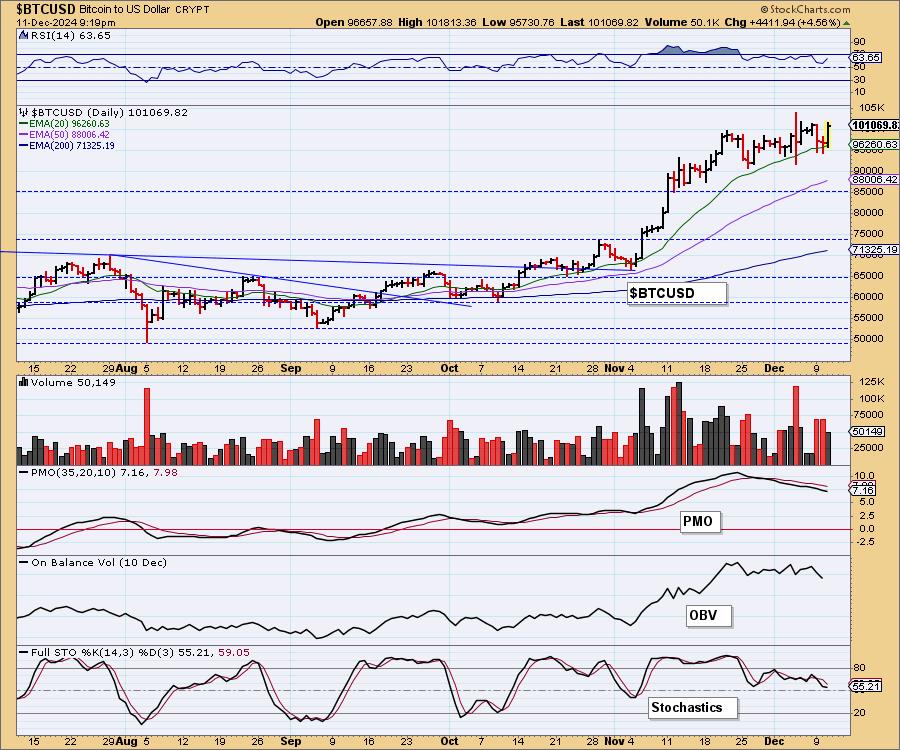Viewport: 900px width, 750px height.
Task: Click the EMA(20) 96260.63 legend entry
Action: pyautogui.click(x=64, y=123)
